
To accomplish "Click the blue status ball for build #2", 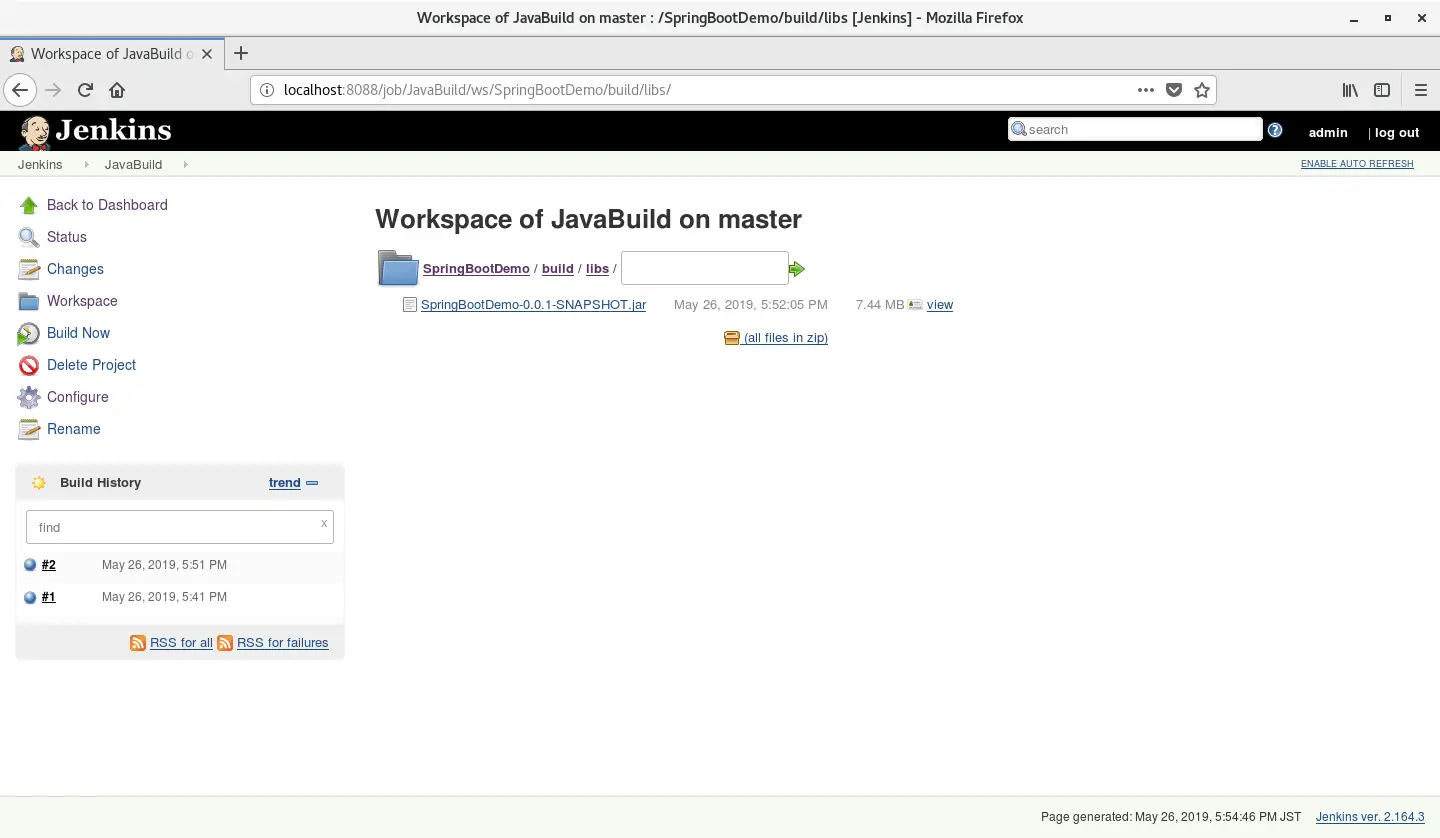I will (x=30, y=565).
